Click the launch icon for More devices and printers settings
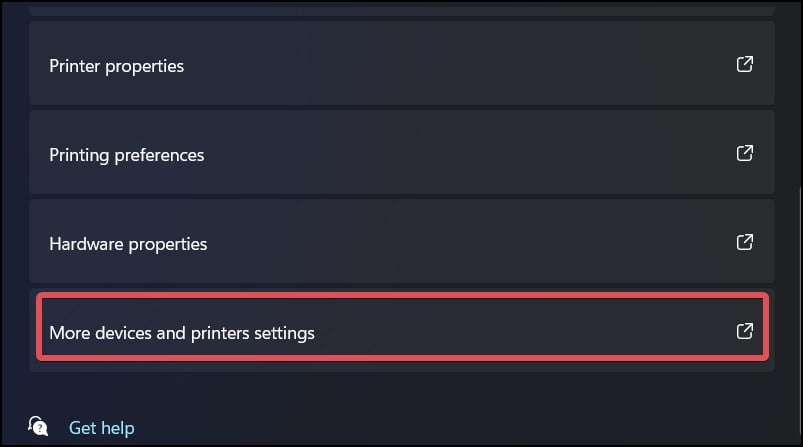The height and width of the screenshot is (447, 803). point(745,331)
